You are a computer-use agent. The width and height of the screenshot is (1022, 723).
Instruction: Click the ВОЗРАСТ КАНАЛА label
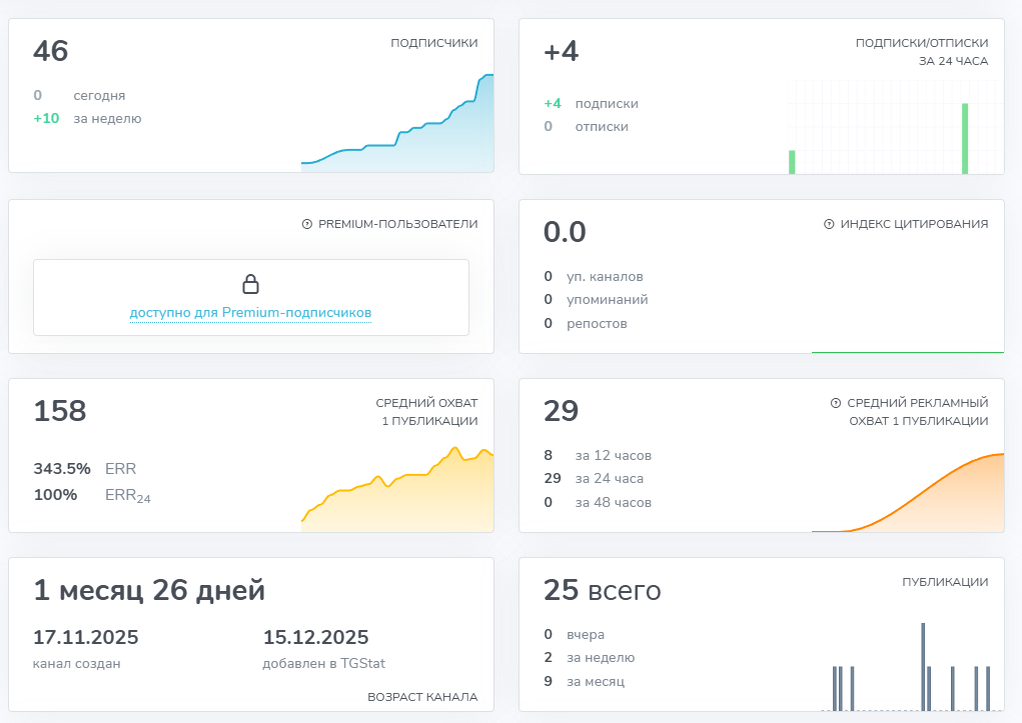422,697
